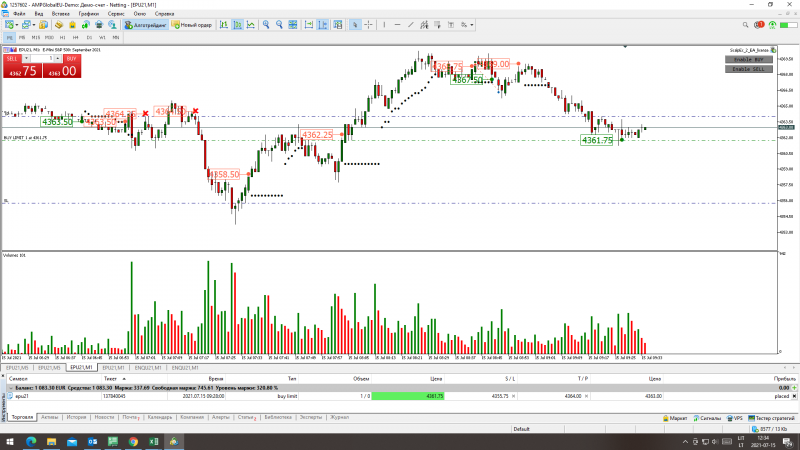Image resolution: width=800 pixels, height=450 pixels.
Task: Open the Графики menu
Action: pyautogui.click(x=89, y=14)
